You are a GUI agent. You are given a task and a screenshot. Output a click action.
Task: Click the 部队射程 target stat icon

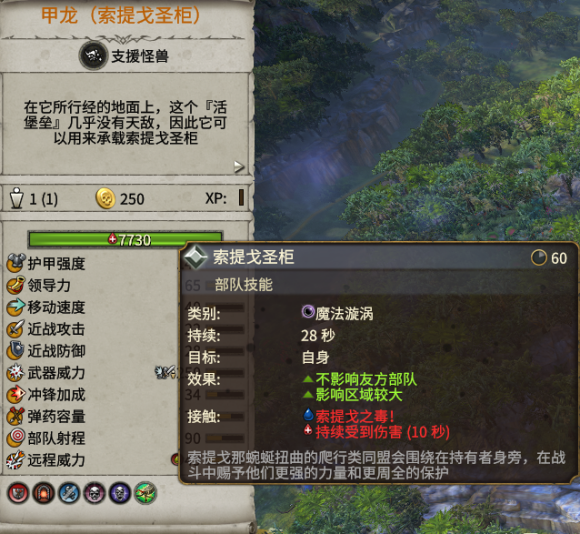(16, 438)
